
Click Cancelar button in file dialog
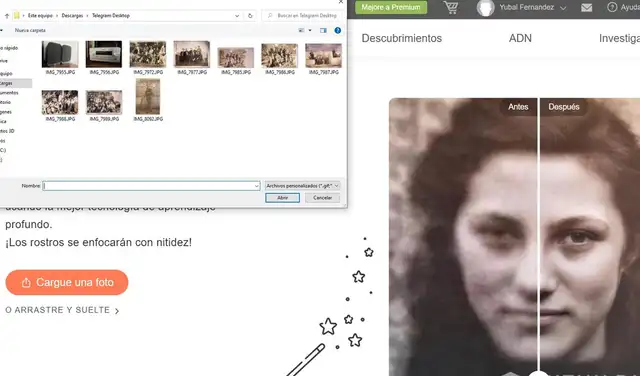(322, 198)
